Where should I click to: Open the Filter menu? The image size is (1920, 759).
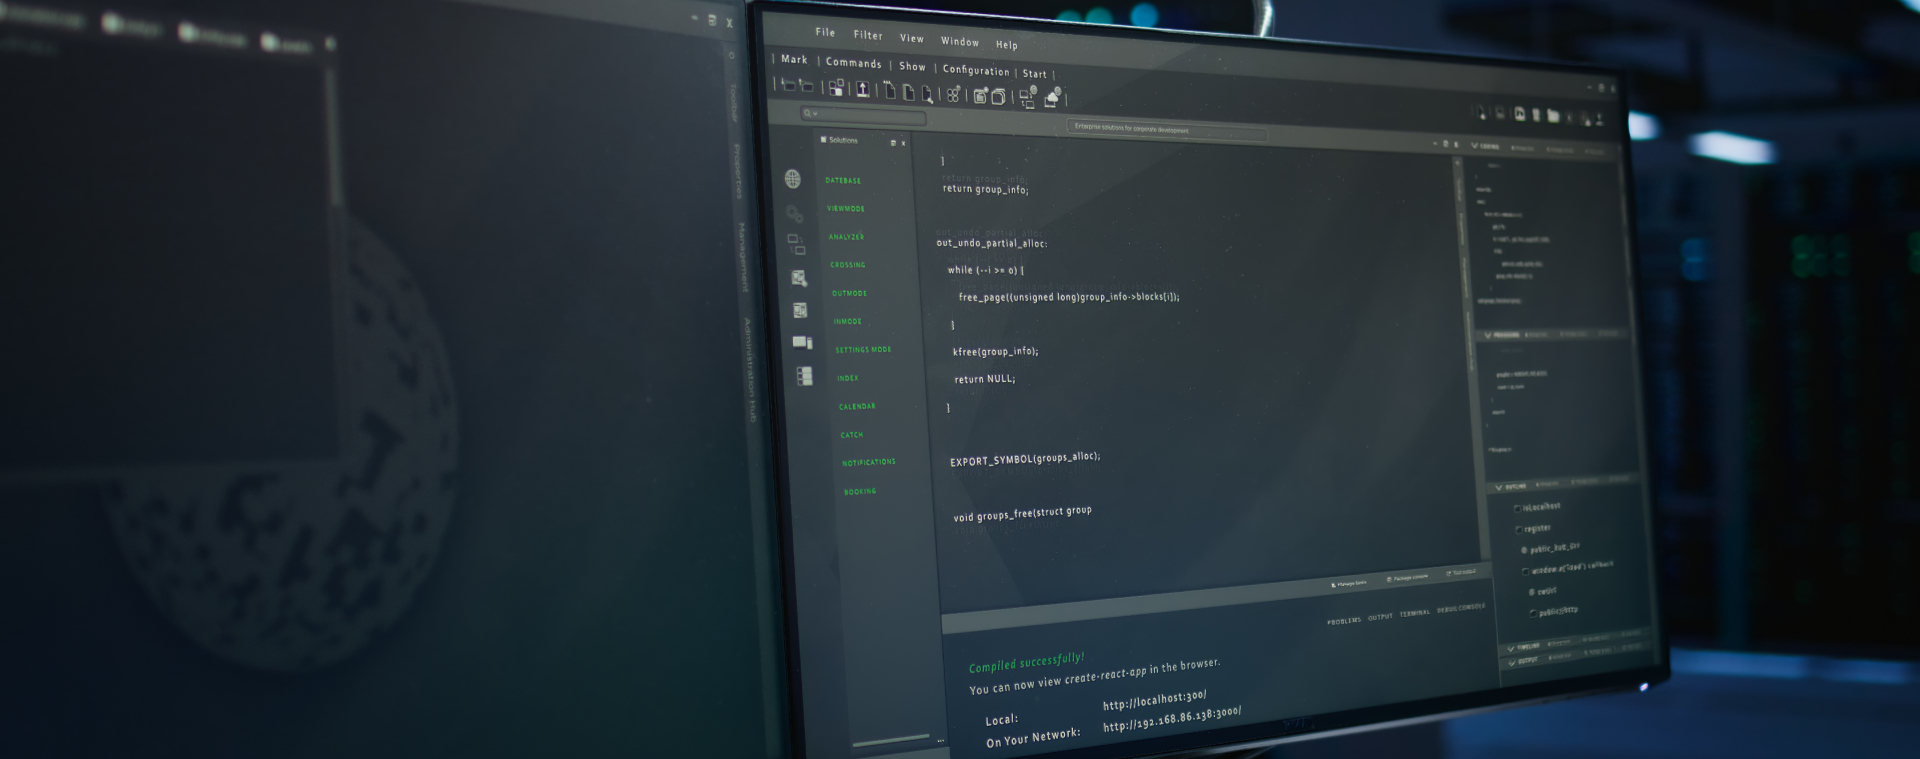pos(867,35)
